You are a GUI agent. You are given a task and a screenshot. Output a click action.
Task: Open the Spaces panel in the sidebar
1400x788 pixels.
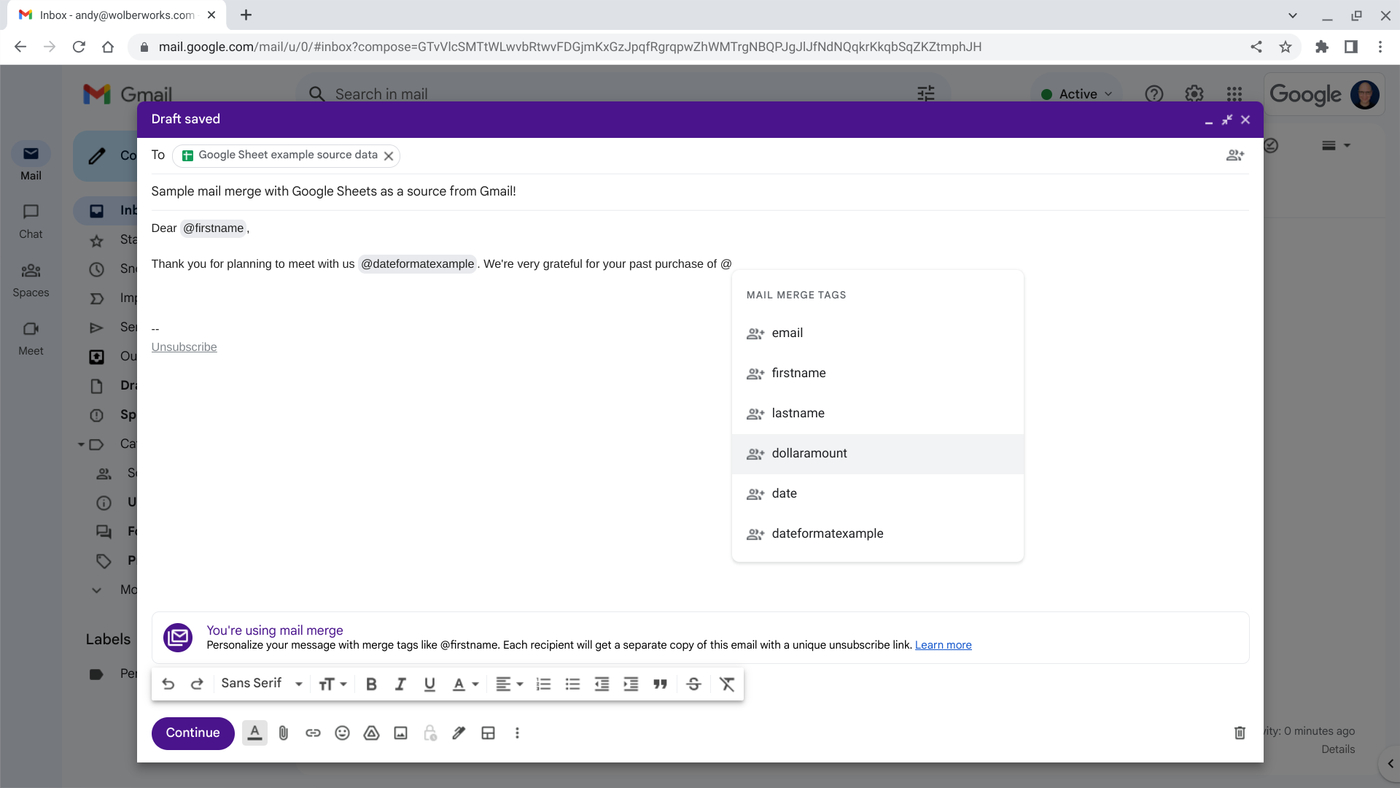pyautogui.click(x=30, y=278)
